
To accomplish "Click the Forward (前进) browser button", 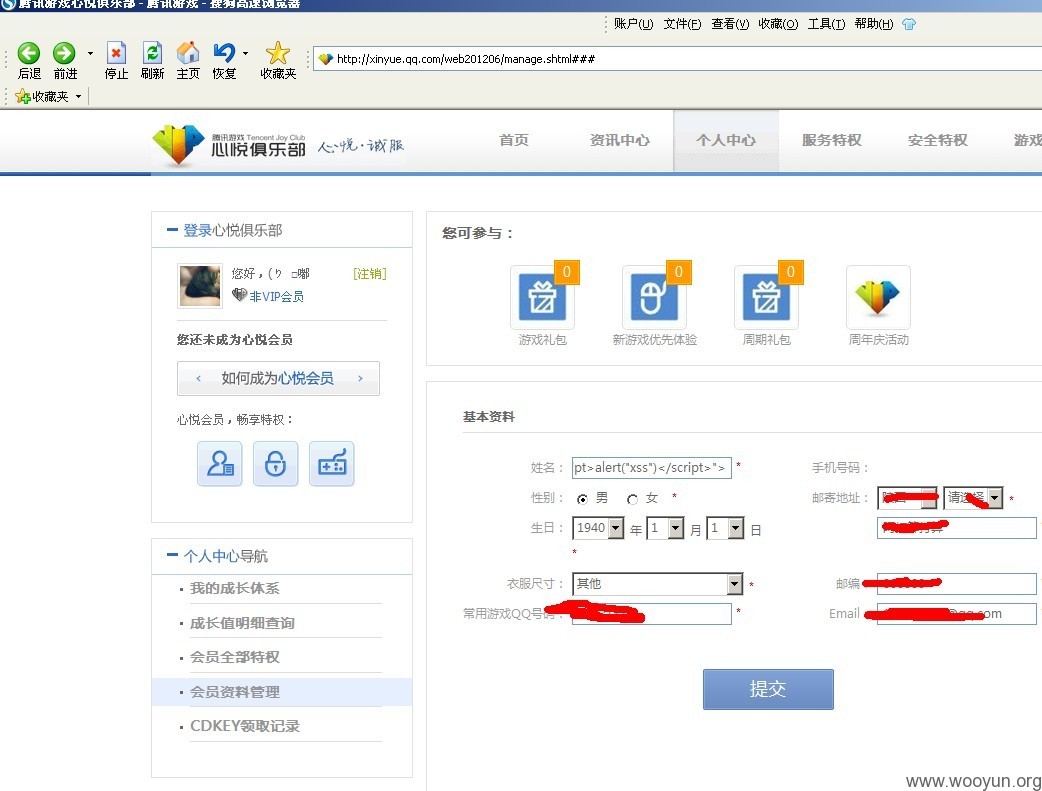I will [x=64, y=60].
